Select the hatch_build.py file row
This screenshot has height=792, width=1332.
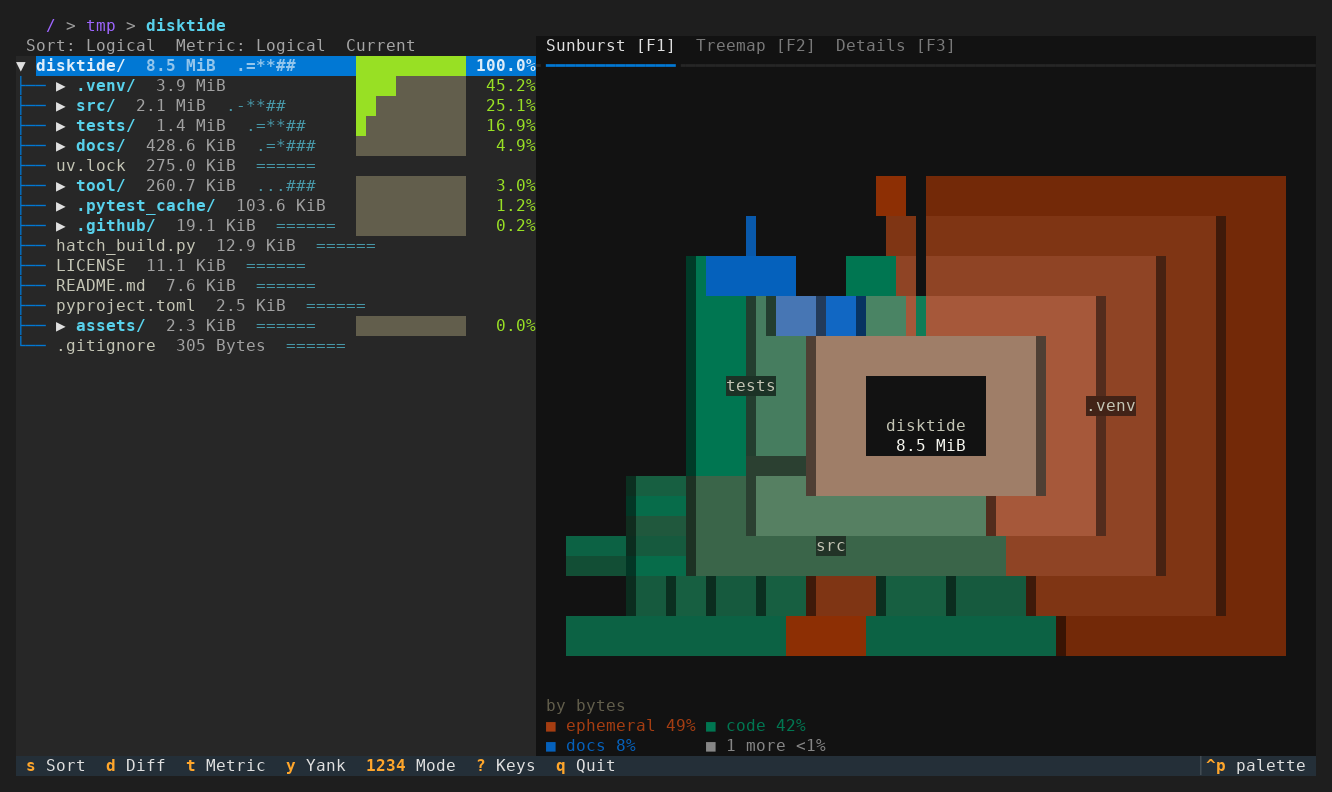pos(276,246)
